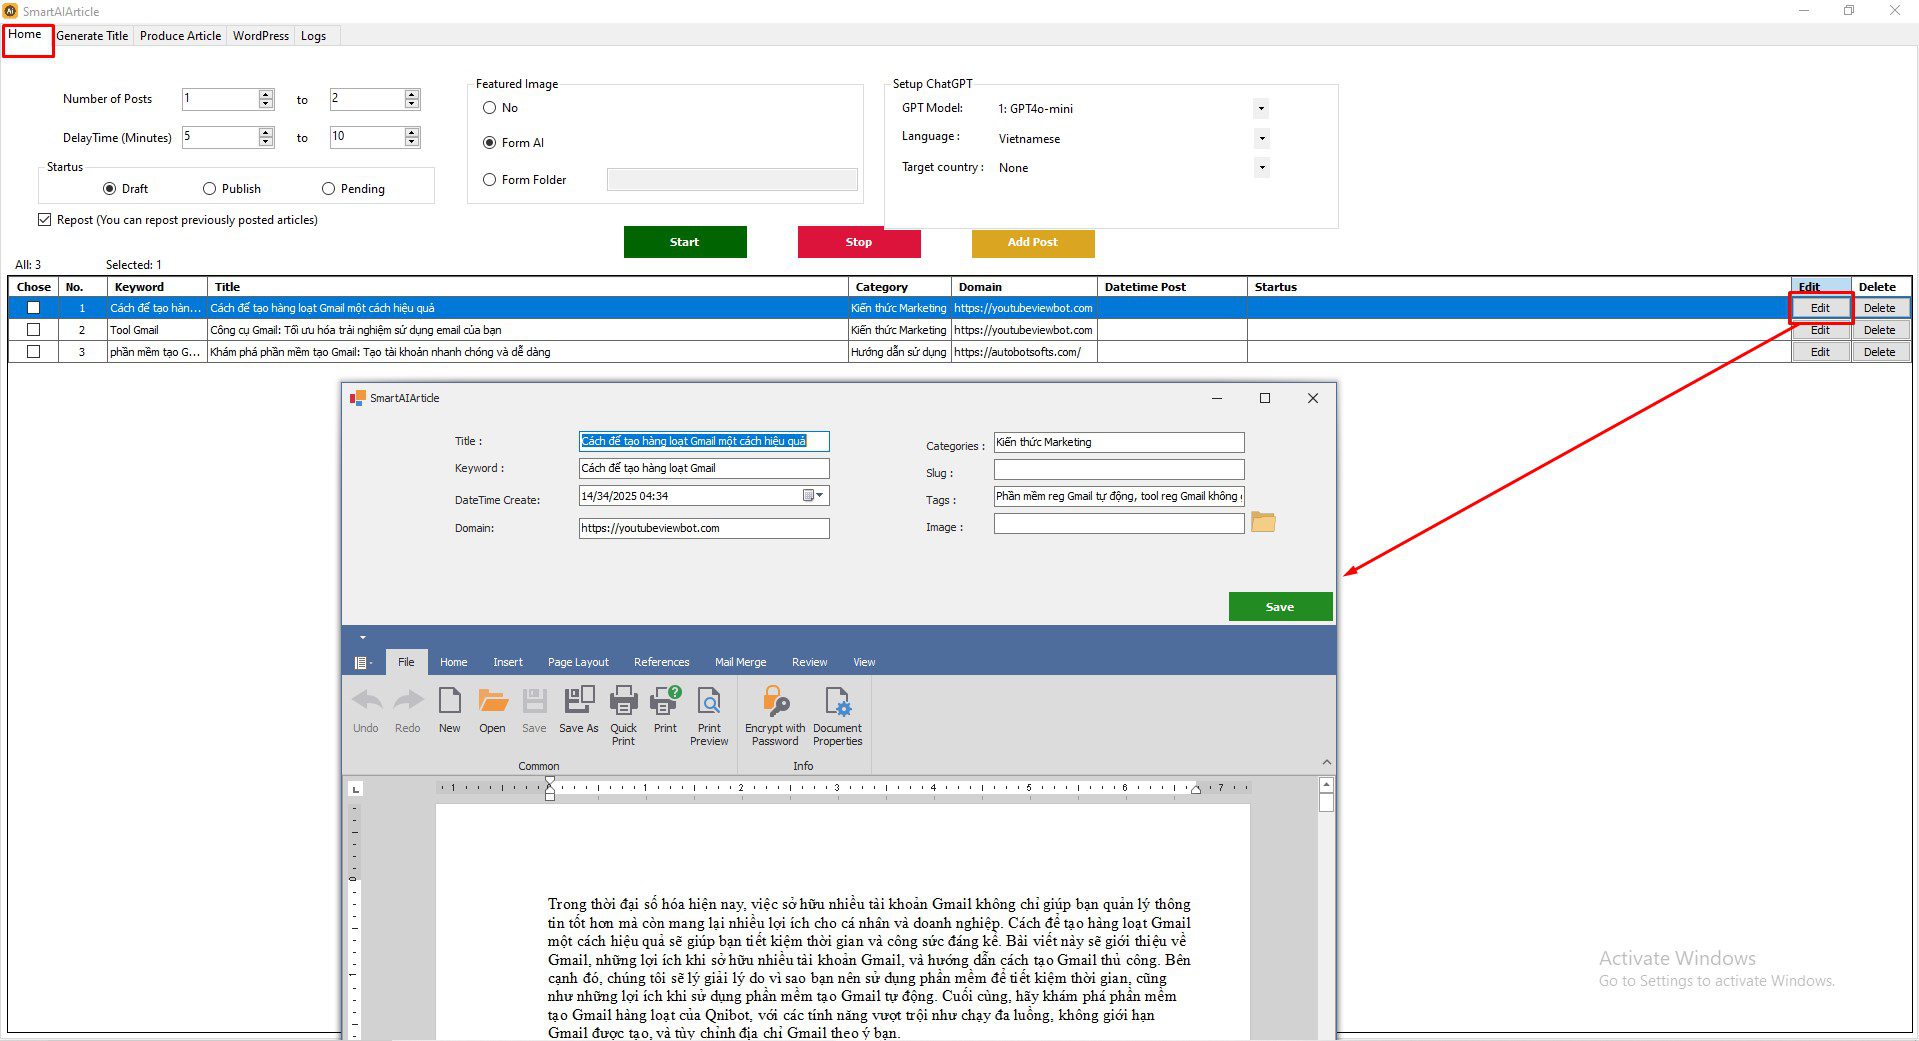1919x1041 pixels.
Task: Toggle the Repost checkbox
Action: pyautogui.click(x=44, y=220)
